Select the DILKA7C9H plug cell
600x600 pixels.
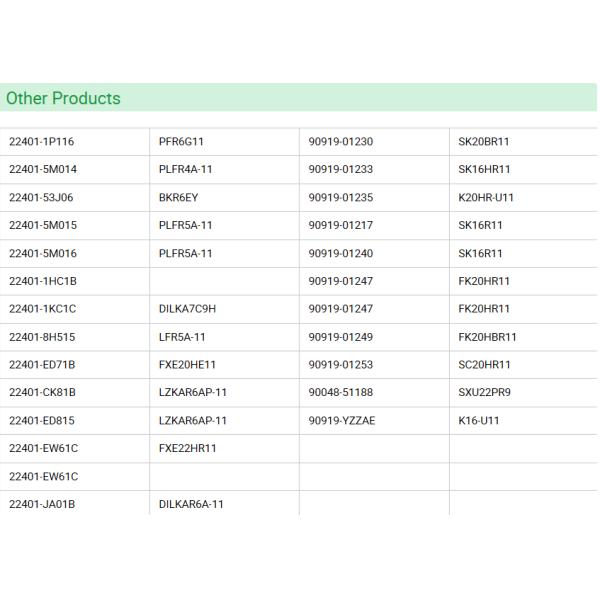[187, 309]
